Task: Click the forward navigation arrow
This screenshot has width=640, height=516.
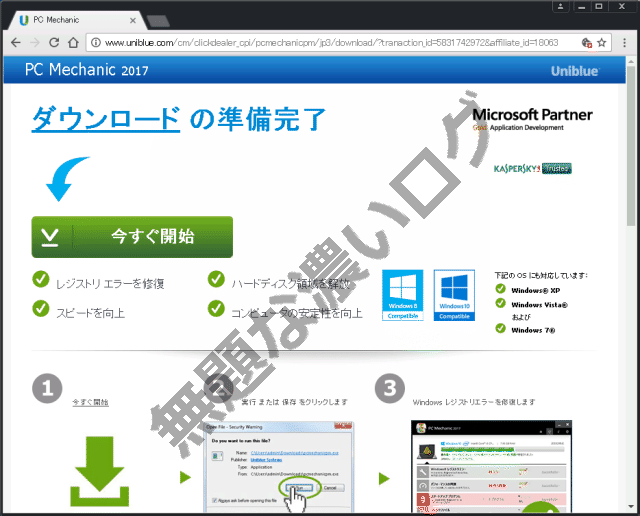Action: (35, 42)
